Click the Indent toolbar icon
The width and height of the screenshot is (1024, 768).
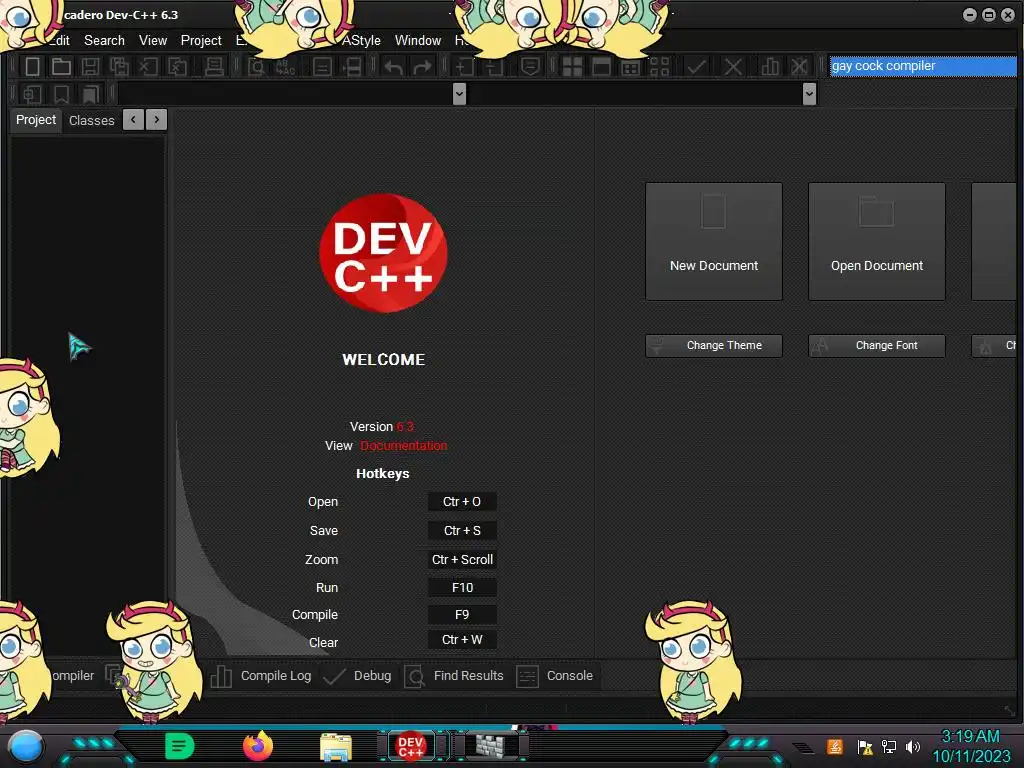465,66
